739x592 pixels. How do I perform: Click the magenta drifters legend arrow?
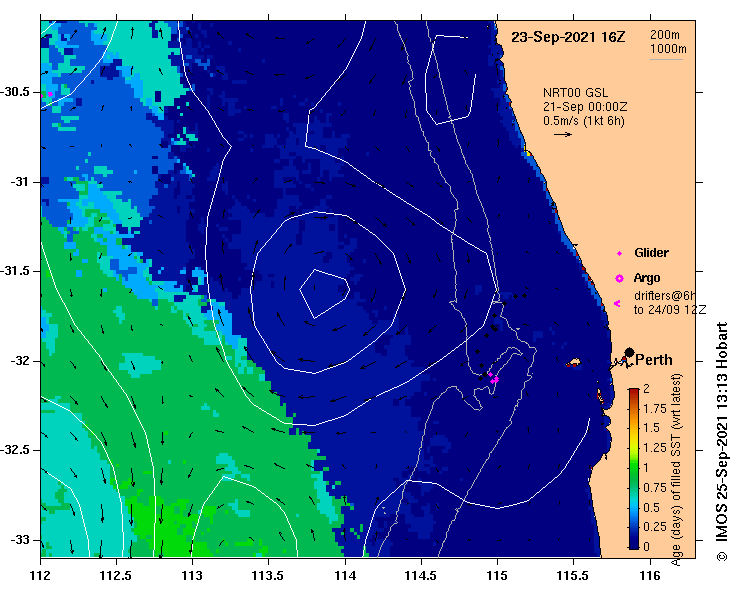tap(617, 304)
